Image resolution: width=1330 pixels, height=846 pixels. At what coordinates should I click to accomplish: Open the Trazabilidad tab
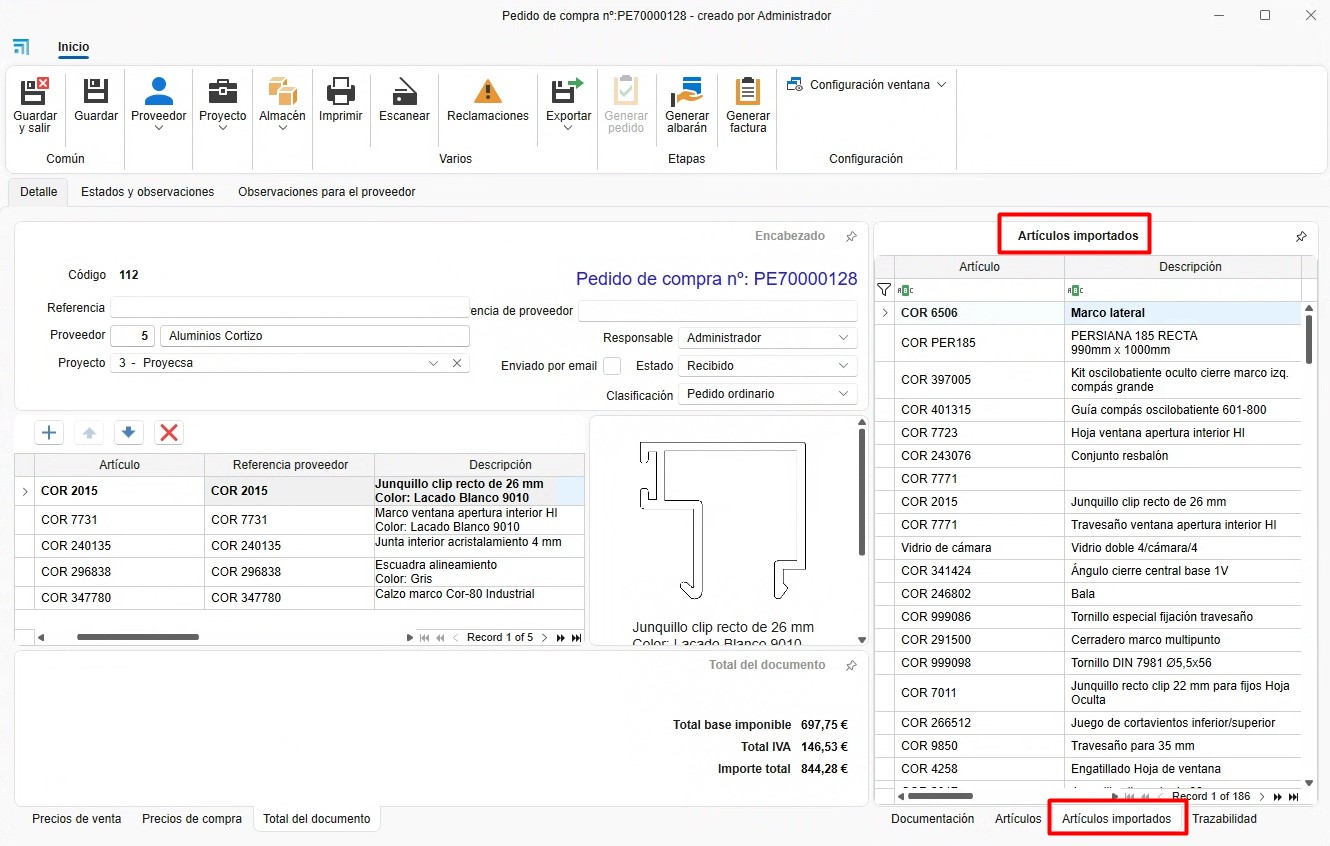pos(1224,819)
